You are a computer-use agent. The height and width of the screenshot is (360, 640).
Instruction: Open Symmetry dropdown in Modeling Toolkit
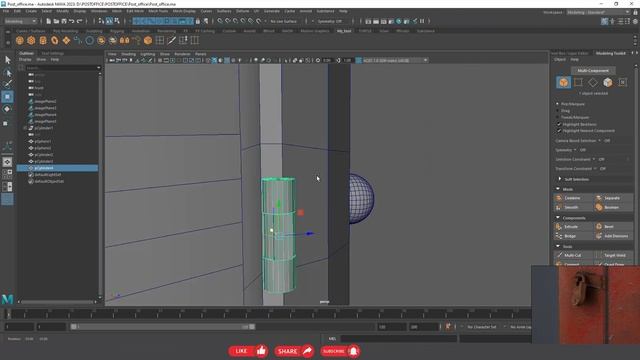point(575,150)
